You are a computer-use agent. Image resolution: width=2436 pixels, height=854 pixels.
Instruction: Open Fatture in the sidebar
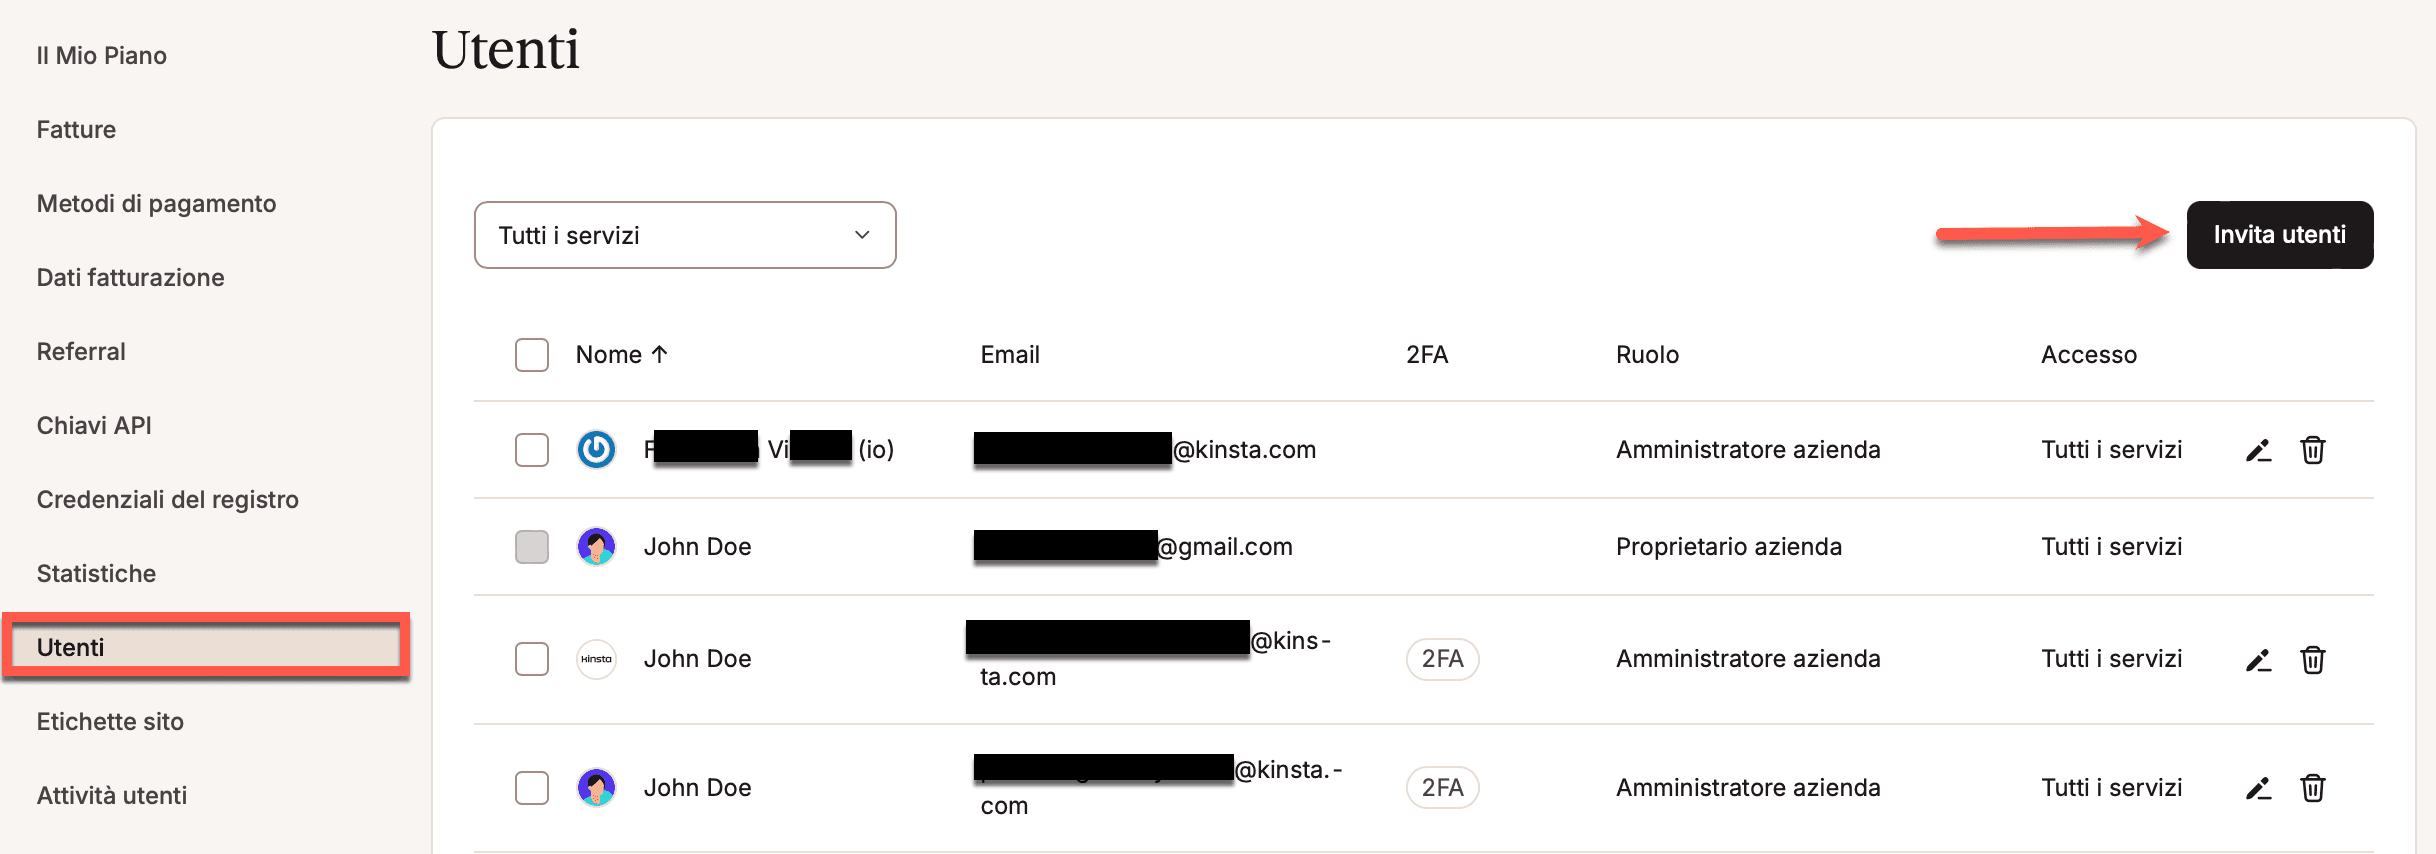(x=76, y=130)
